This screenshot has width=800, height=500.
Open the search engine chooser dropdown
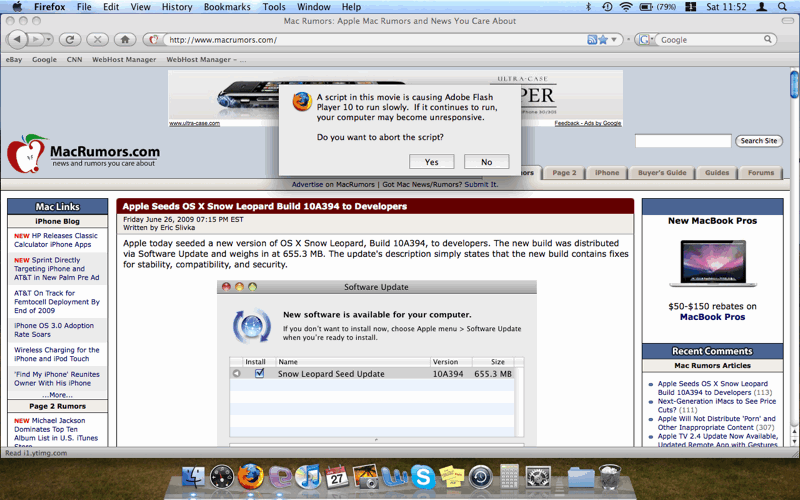tap(644, 39)
